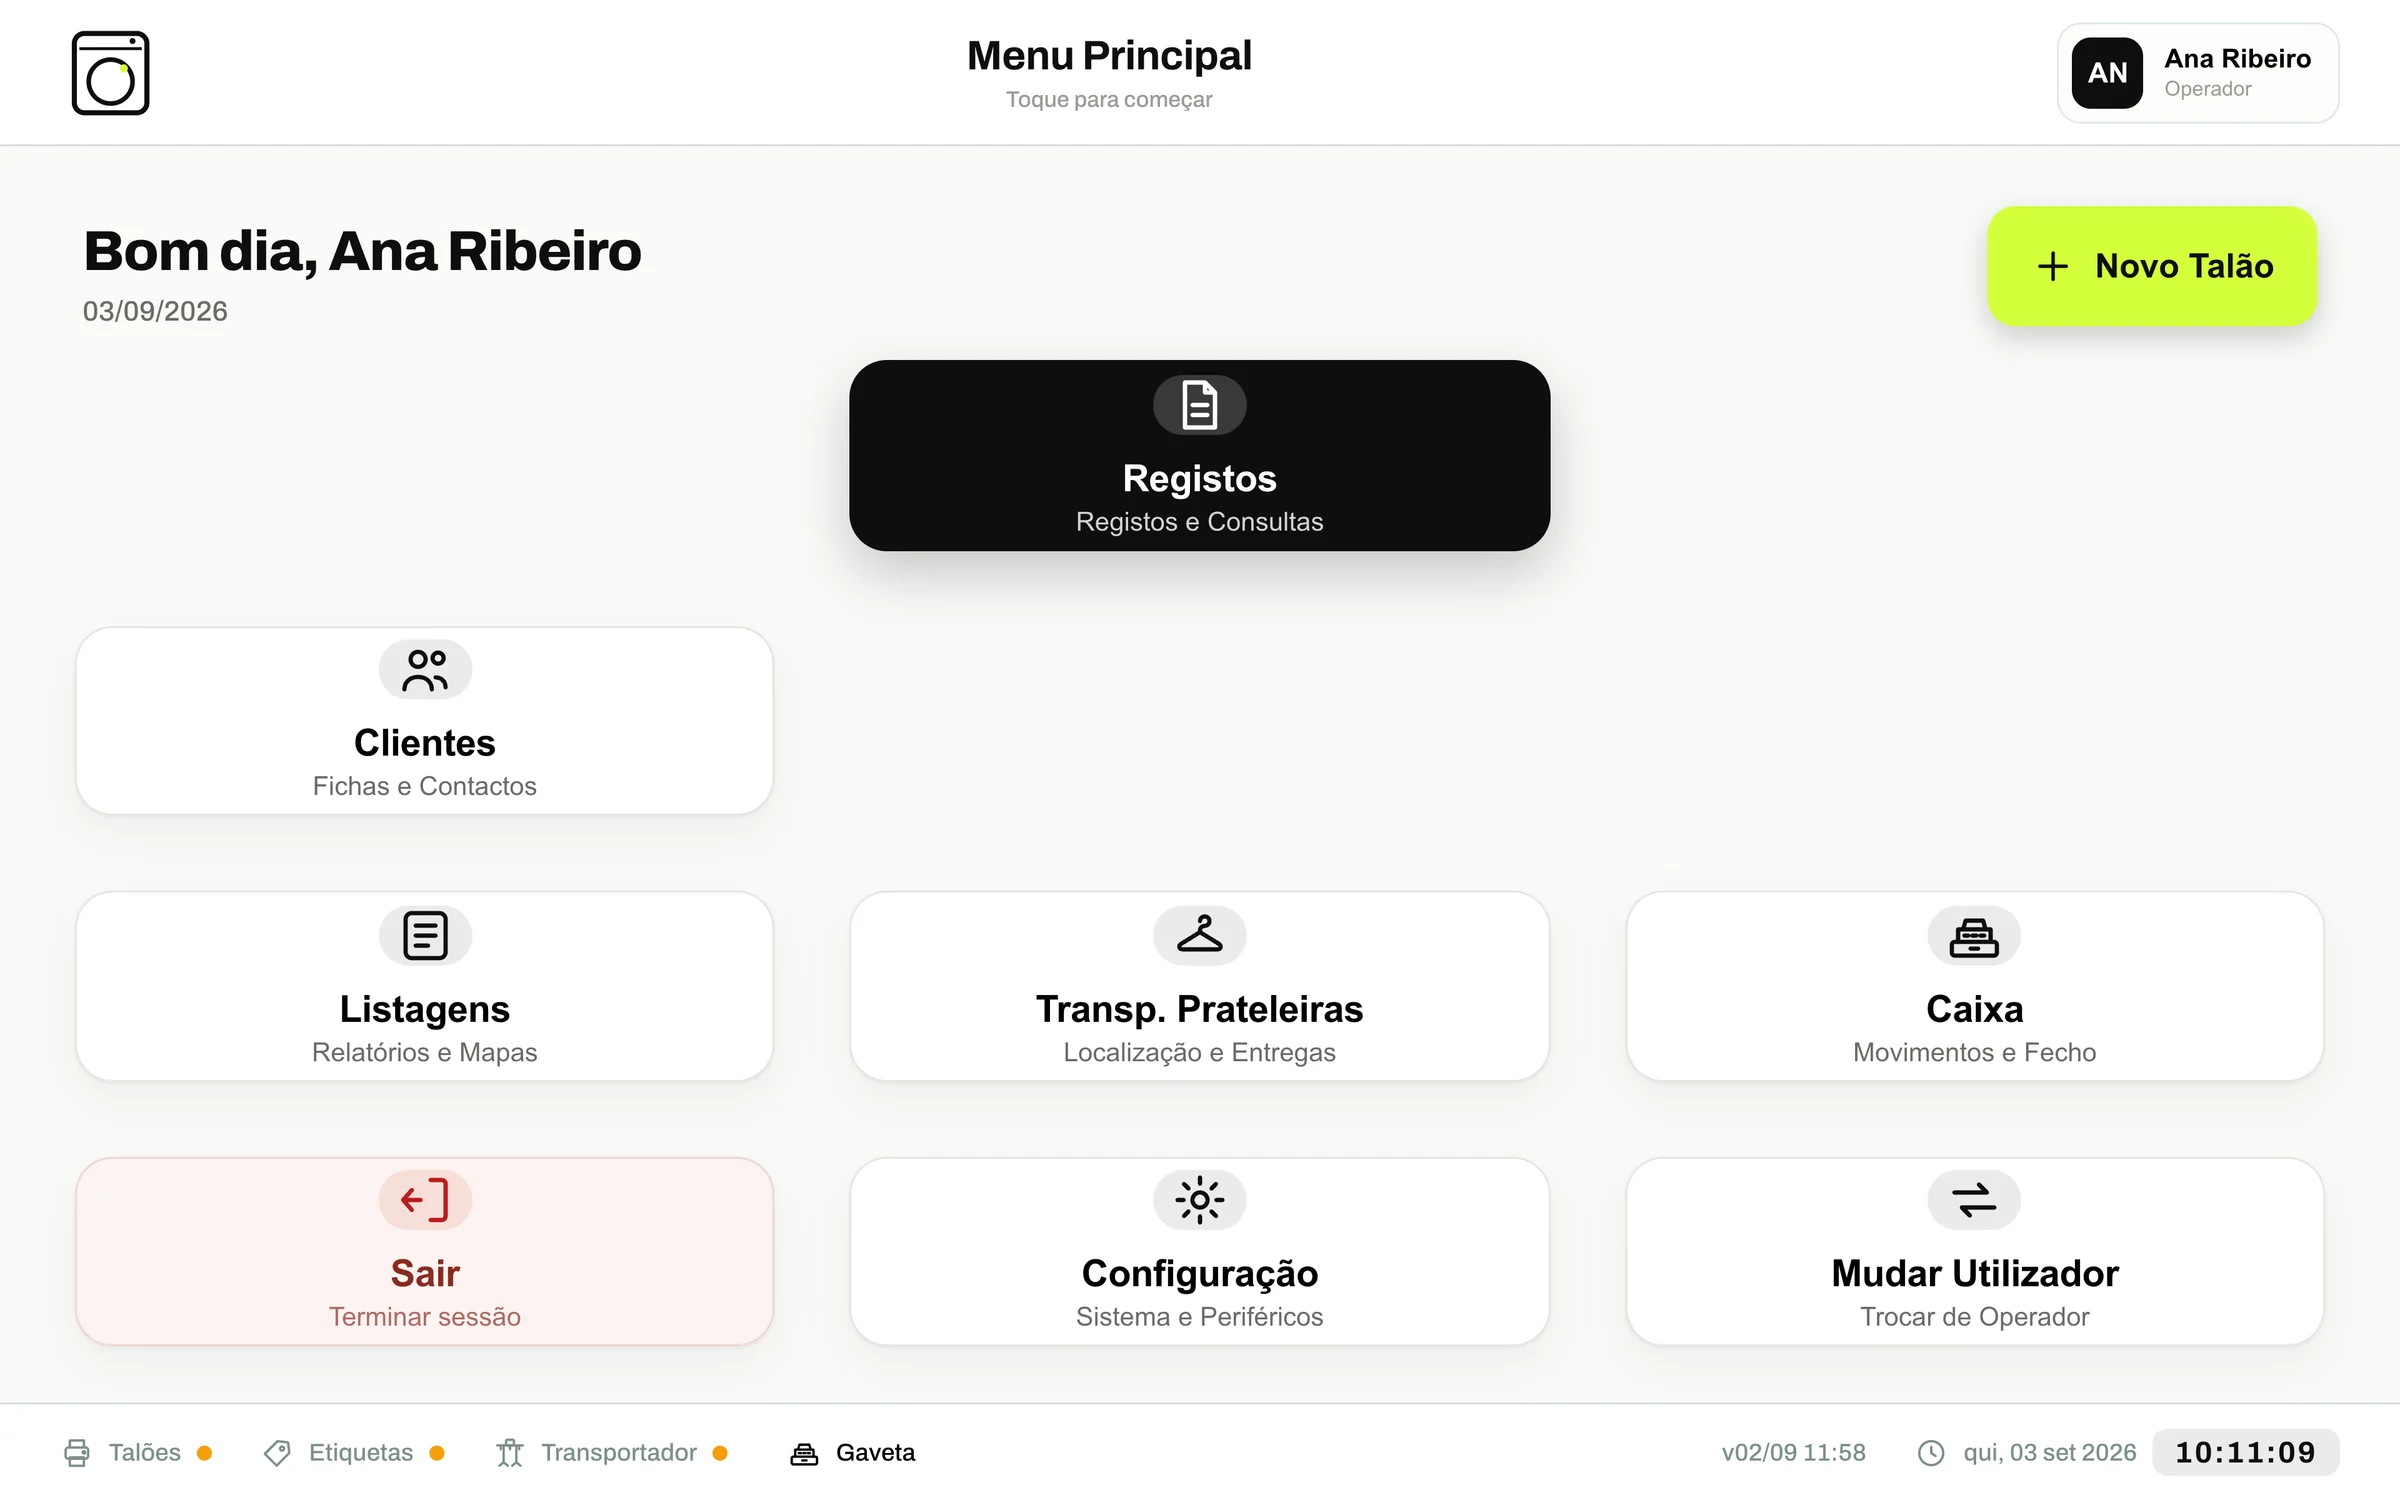Screen dimensions: 2400x1500
Task: Select Etiquetas label status in footer
Action: 354,1452
